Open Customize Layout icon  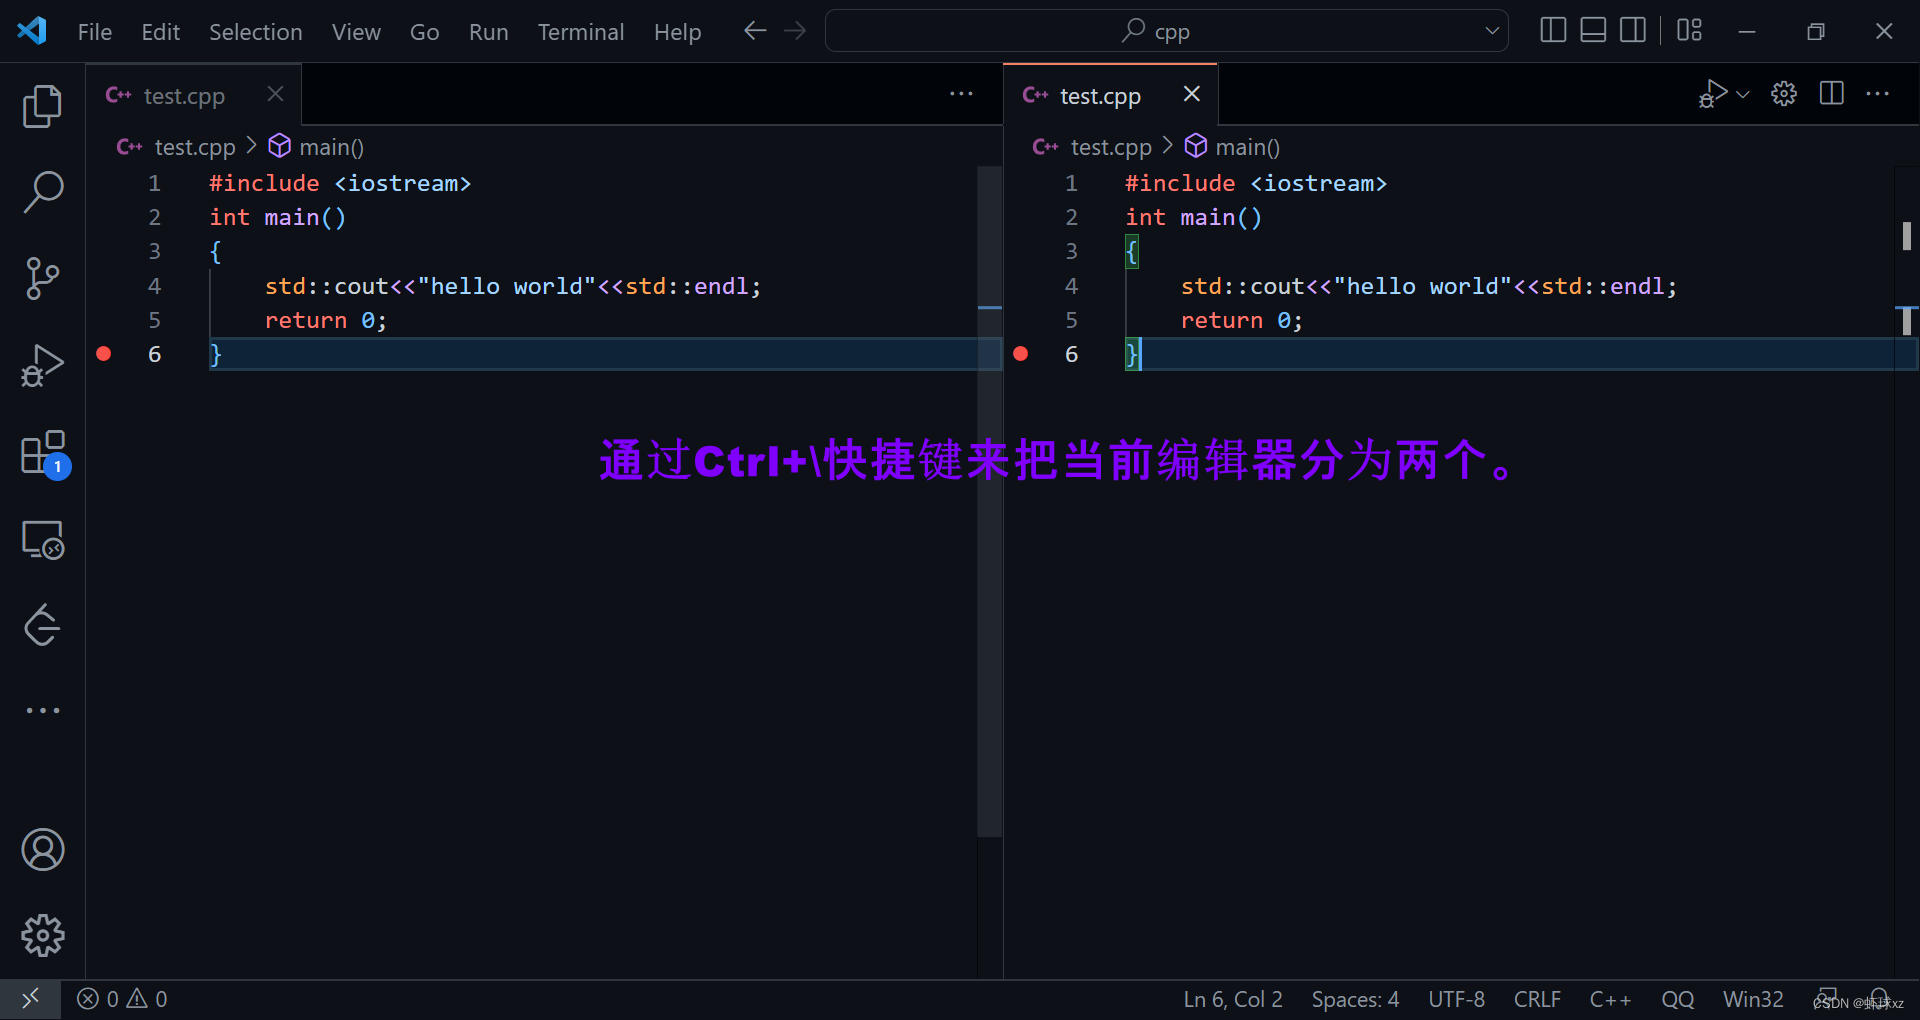(1689, 31)
